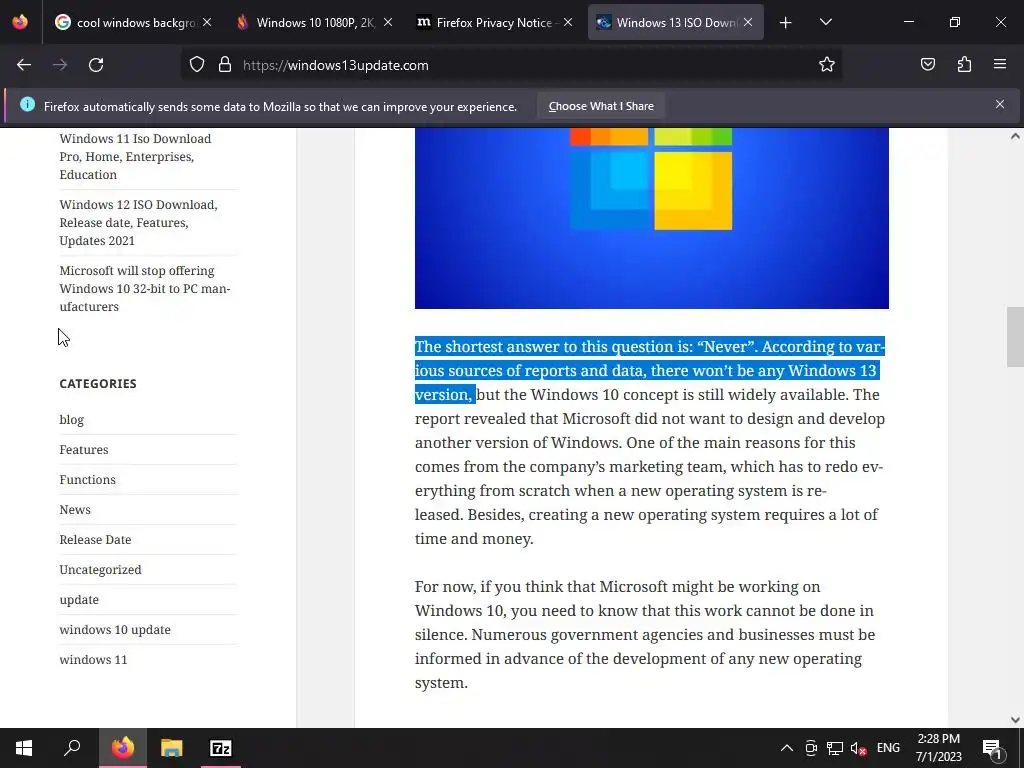Viewport: 1024px width, 768px height.
Task: Open the Windows Start menu
Action: [x=24, y=748]
